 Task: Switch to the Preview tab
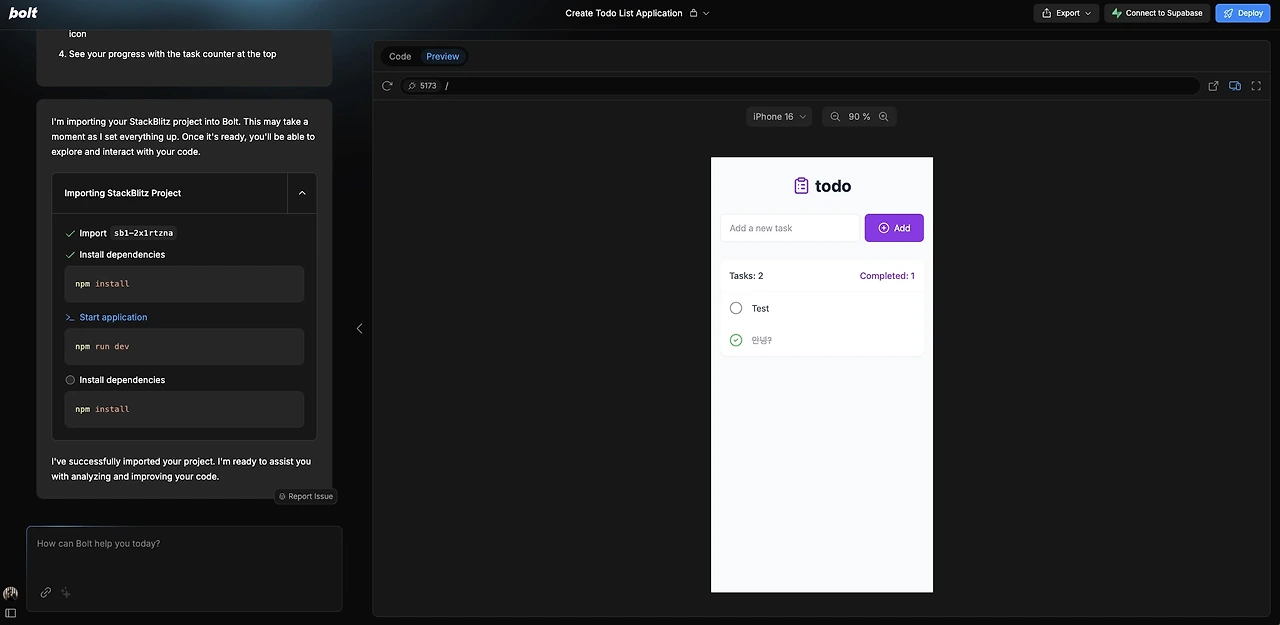coord(443,56)
